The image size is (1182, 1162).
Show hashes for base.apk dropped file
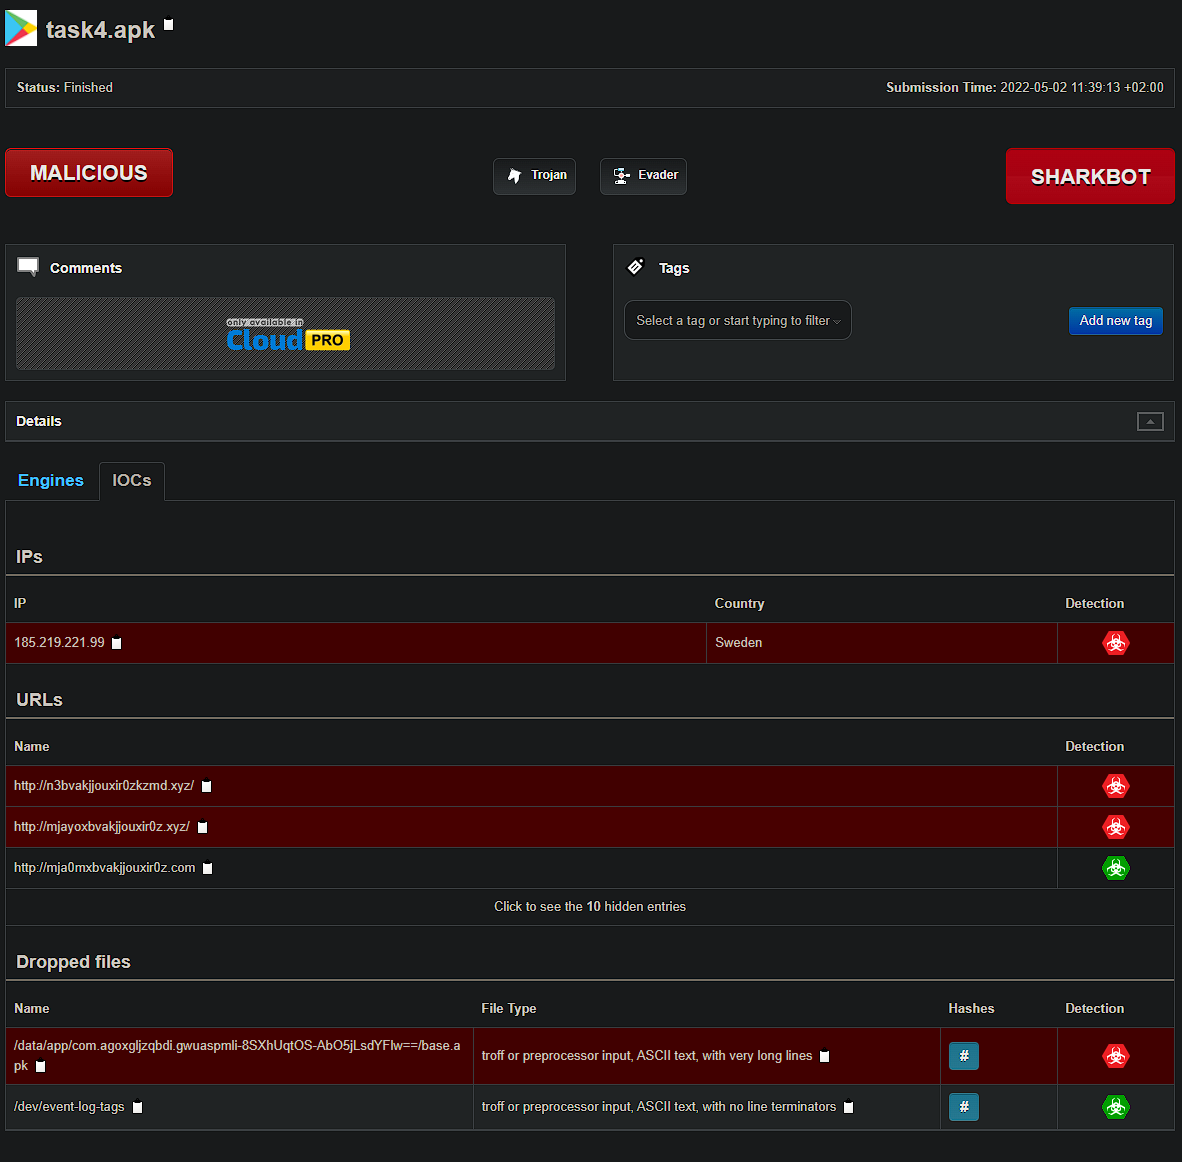point(963,1056)
